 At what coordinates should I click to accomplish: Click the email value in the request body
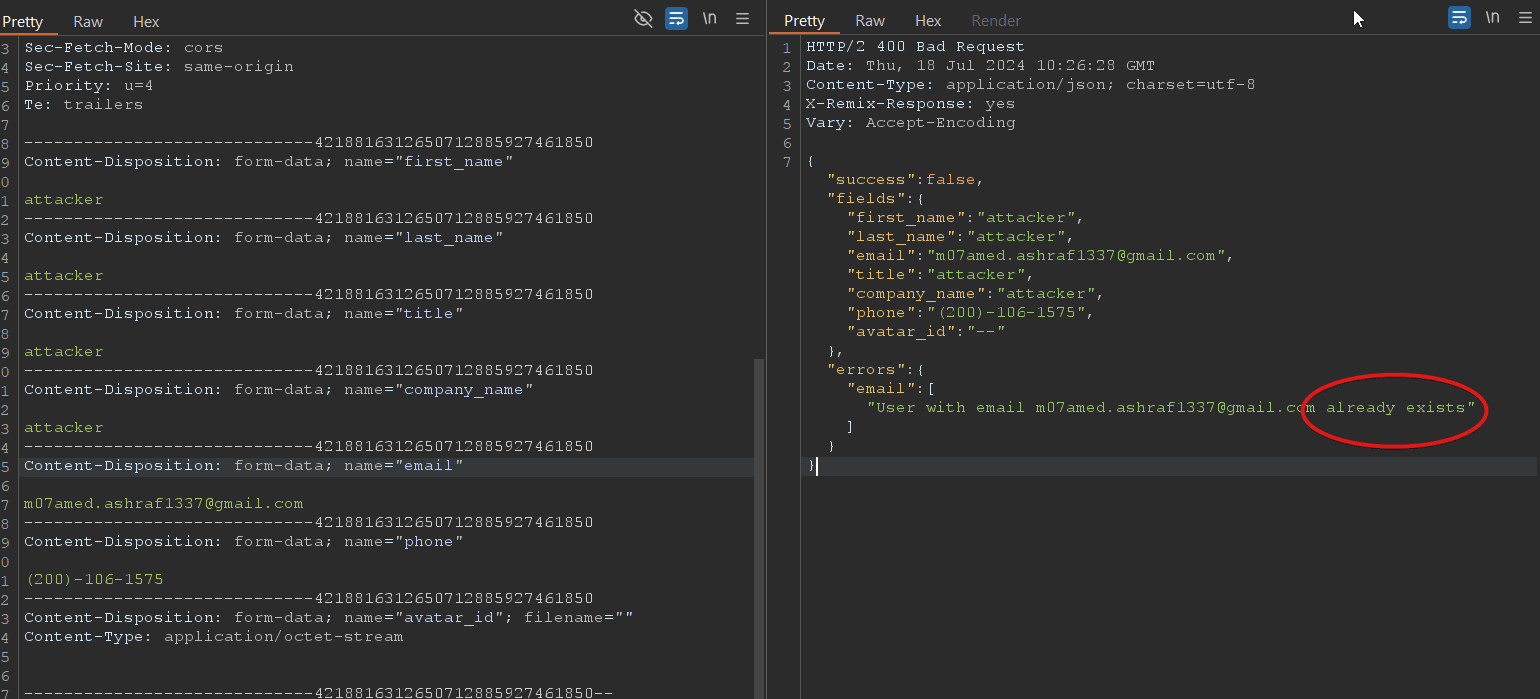(x=163, y=503)
